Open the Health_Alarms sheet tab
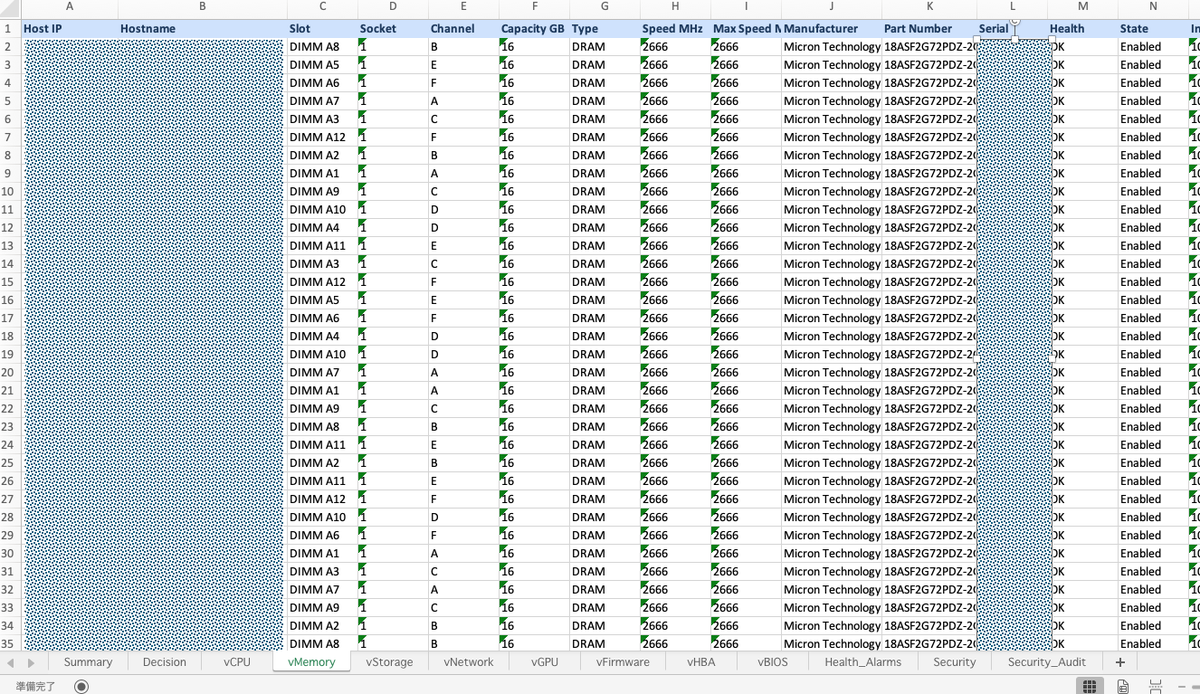Screen dimensions: 1200x694 [x=862, y=662]
